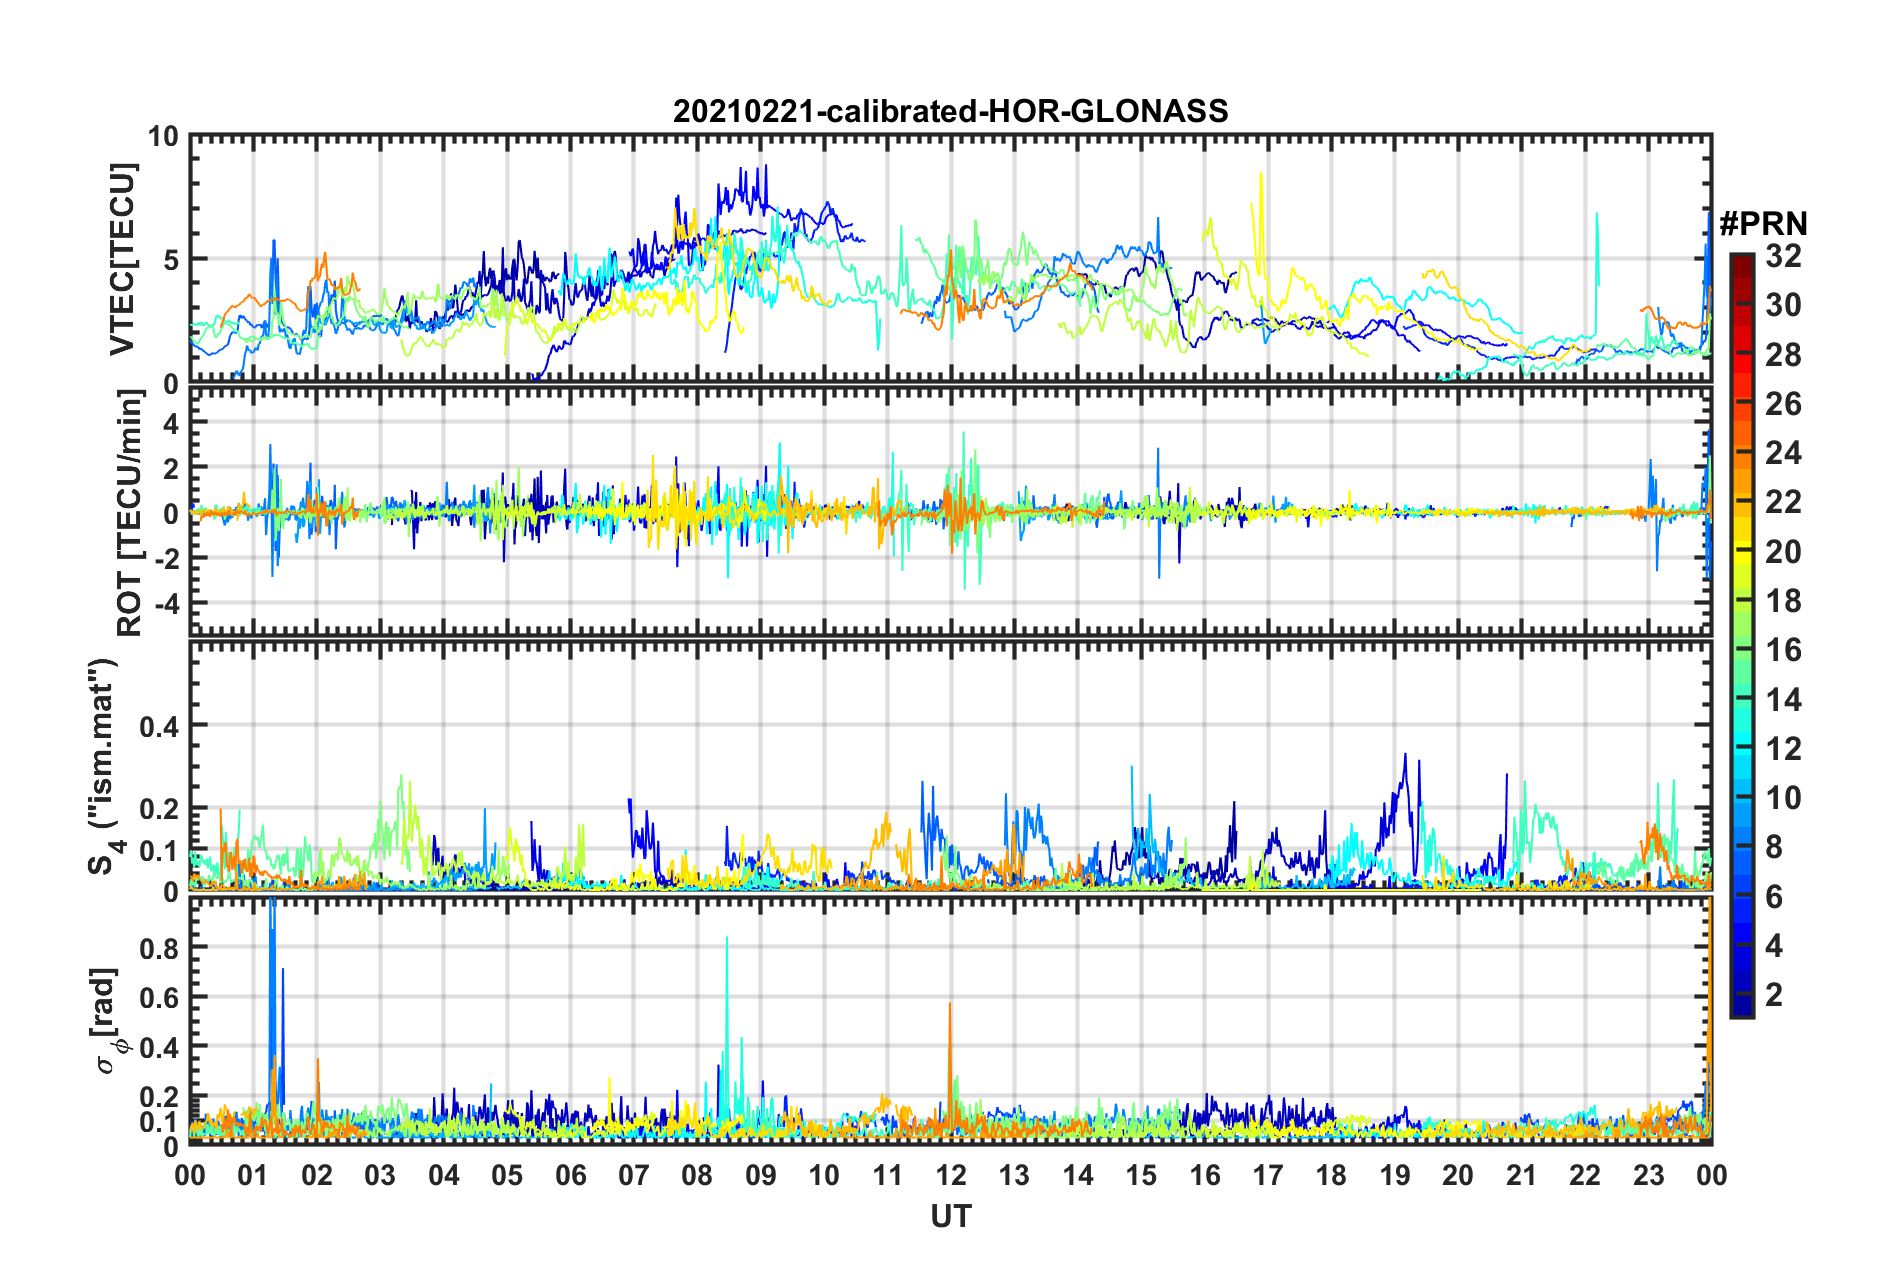Select the colorbar tick label "24"
The height and width of the screenshot is (1272, 1902).
[1783, 453]
